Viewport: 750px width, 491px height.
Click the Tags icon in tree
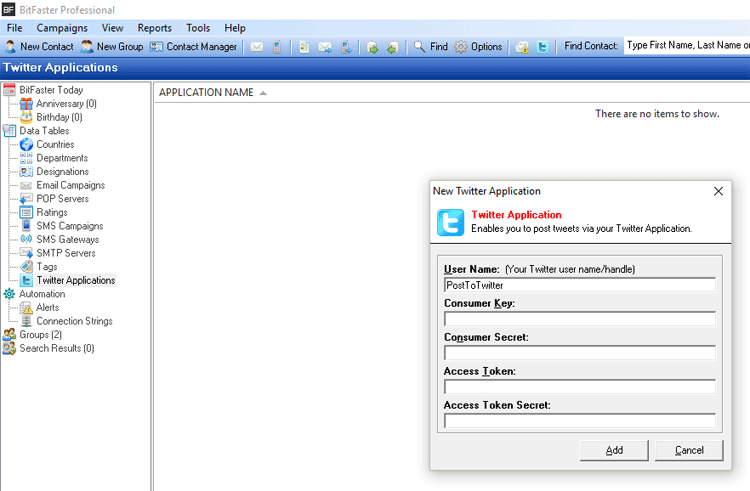[26, 267]
